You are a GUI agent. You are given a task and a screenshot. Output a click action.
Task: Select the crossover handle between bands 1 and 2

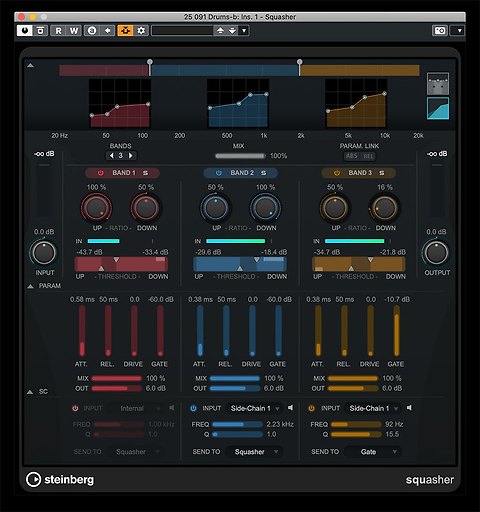(150, 62)
